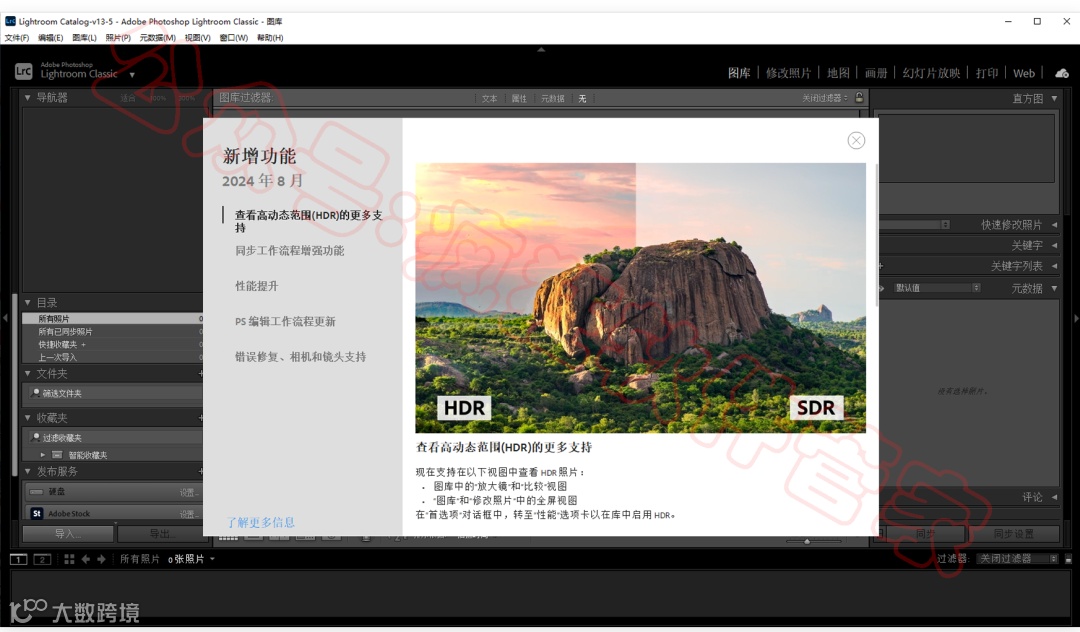Switch to the 地图 module

coord(838,73)
